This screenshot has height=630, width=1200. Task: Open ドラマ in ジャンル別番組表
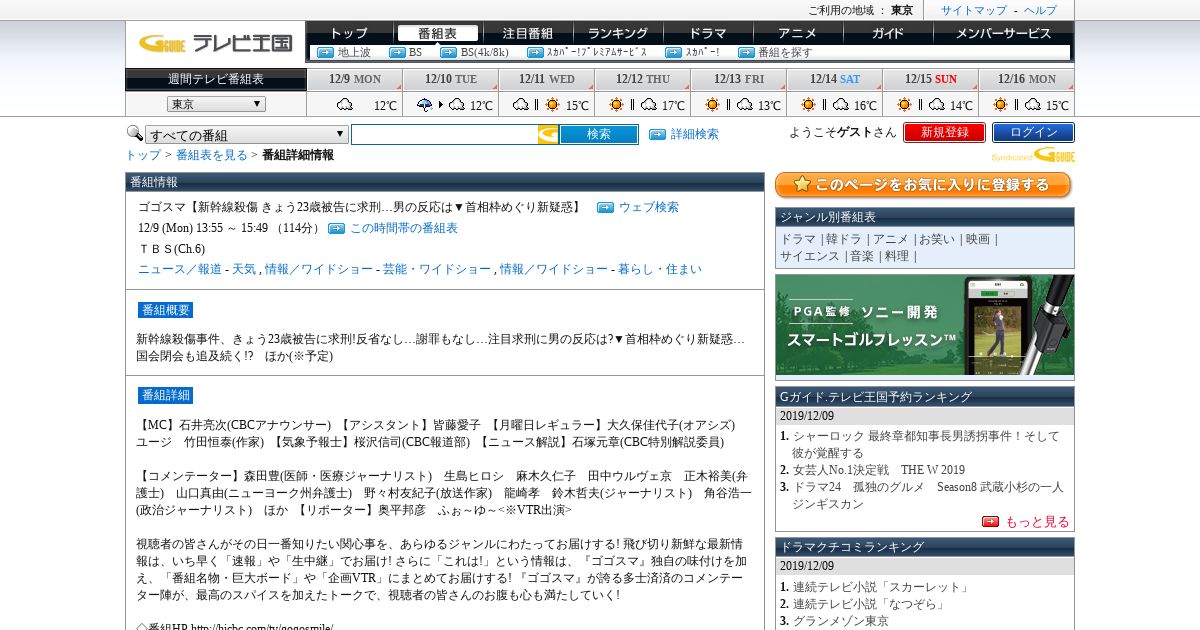(798, 239)
